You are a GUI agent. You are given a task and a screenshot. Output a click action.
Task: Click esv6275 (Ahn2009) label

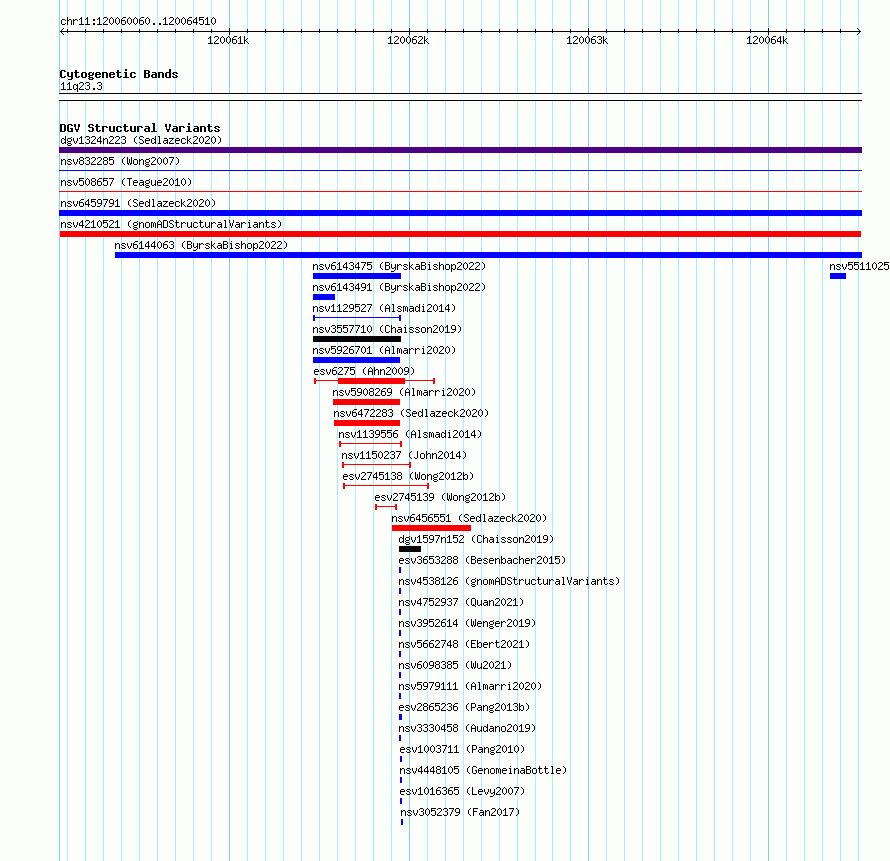pos(364,371)
